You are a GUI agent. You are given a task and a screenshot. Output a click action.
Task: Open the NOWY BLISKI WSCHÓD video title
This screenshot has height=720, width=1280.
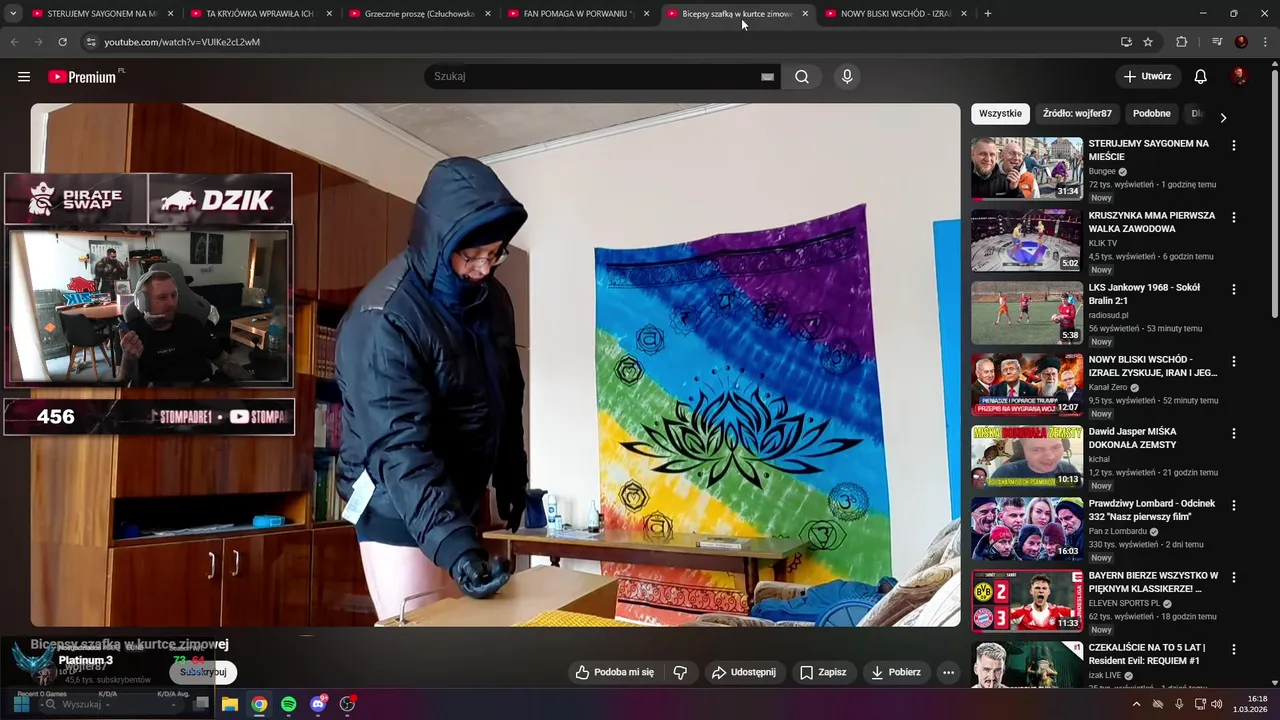[1153, 366]
